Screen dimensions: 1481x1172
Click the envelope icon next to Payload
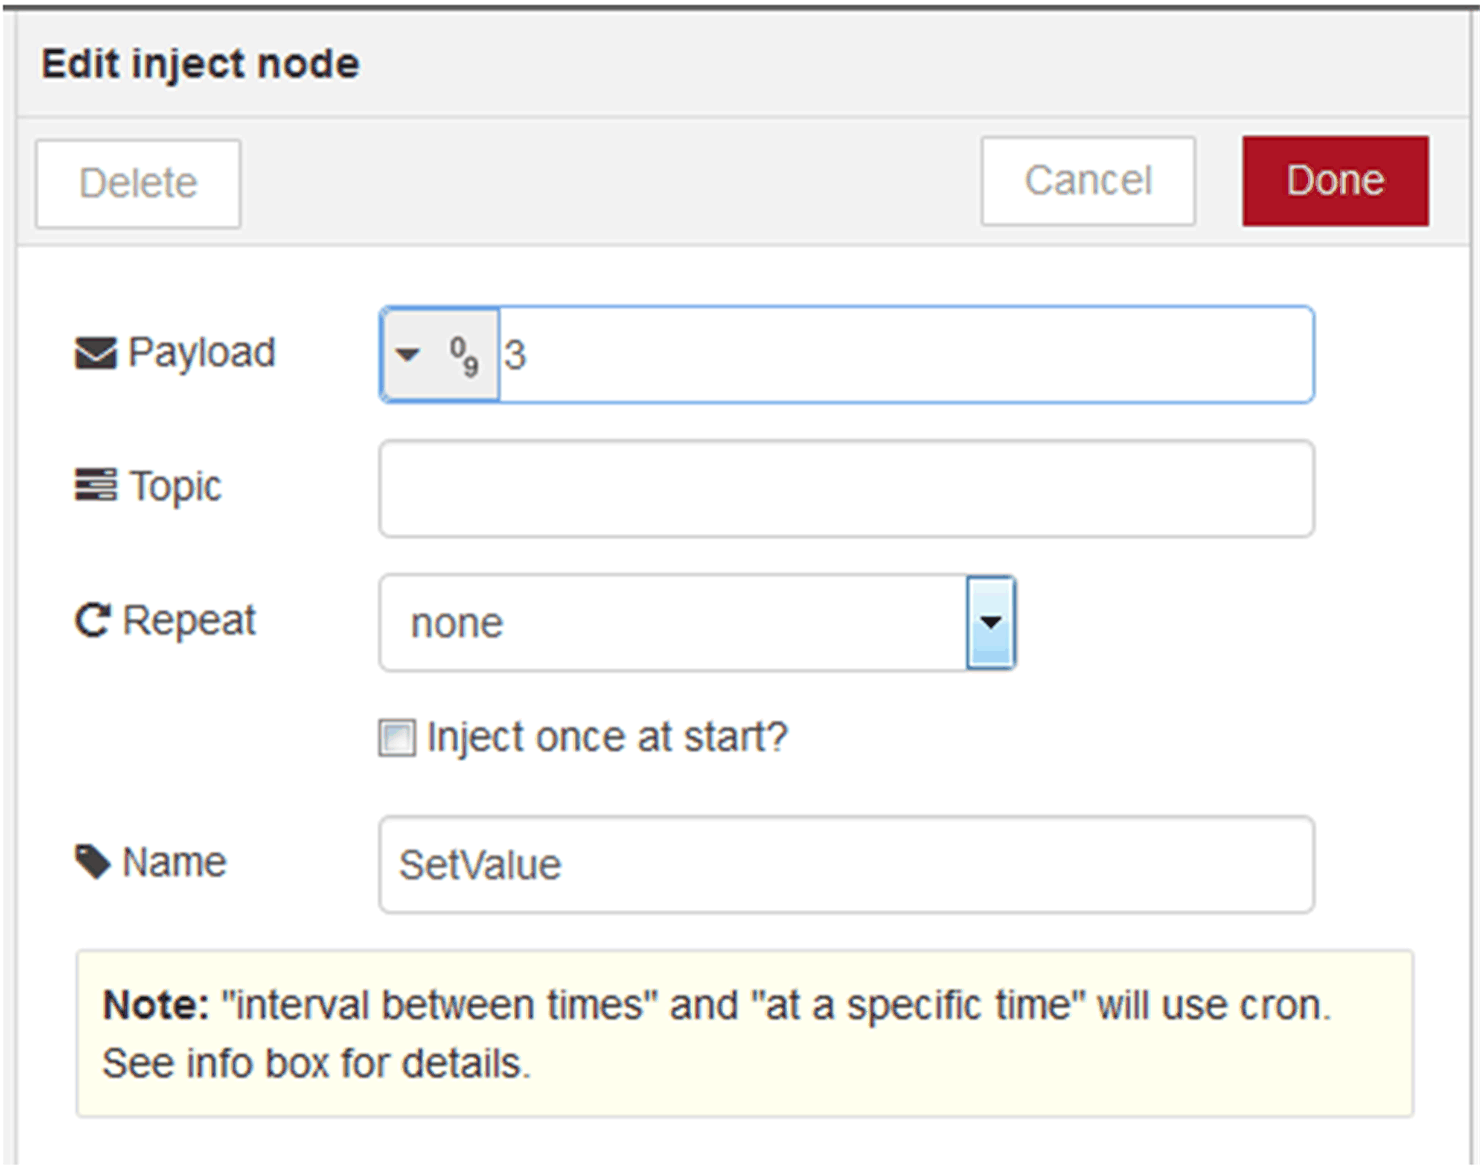point(95,353)
